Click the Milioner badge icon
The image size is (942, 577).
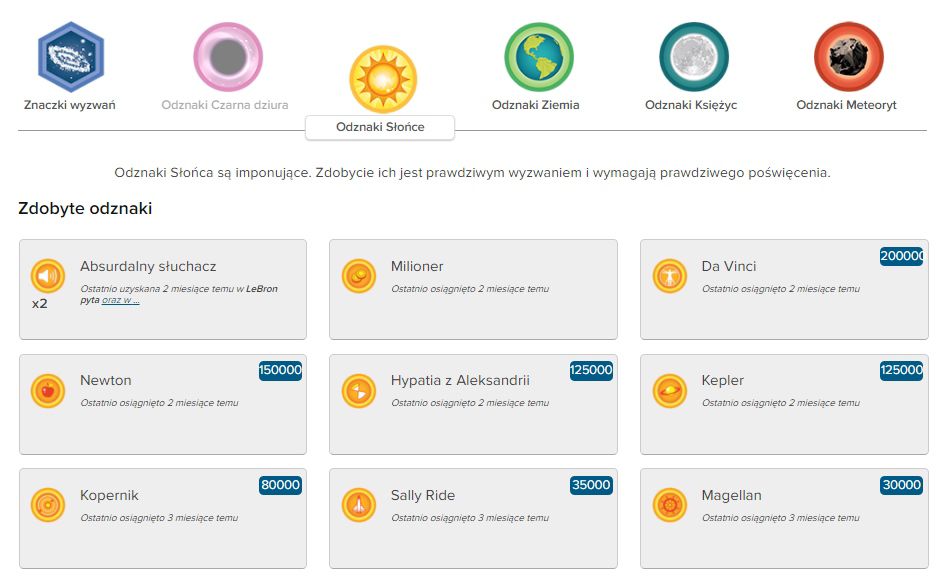(x=358, y=275)
